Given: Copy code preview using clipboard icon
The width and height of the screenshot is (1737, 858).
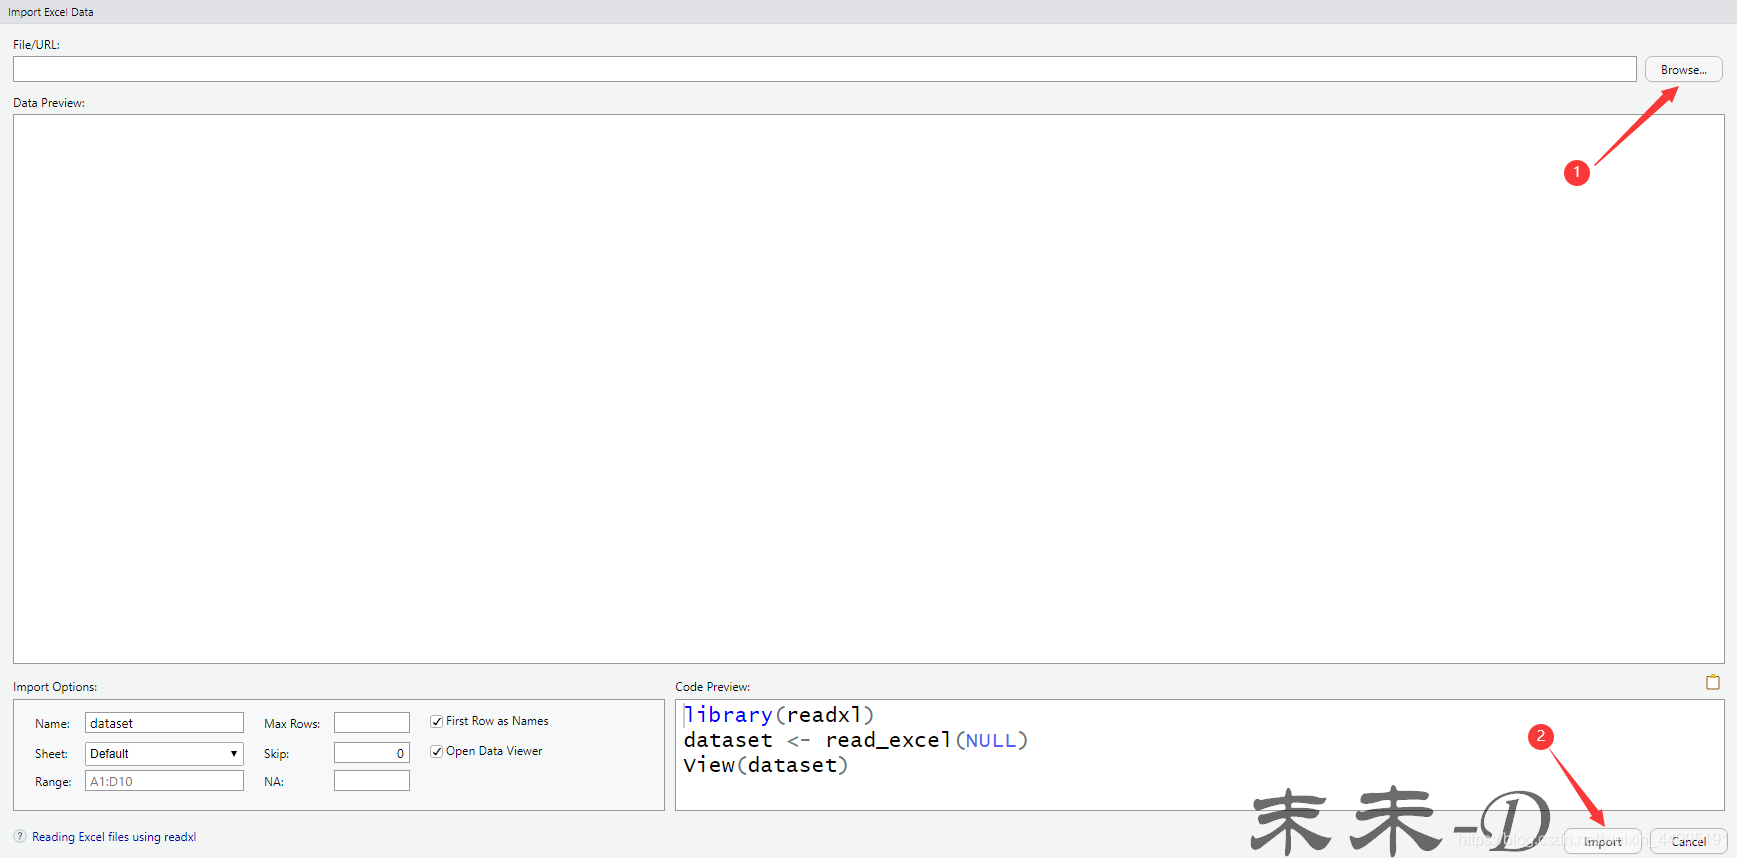Looking at the screenshot, I should tap(1712, 682).
